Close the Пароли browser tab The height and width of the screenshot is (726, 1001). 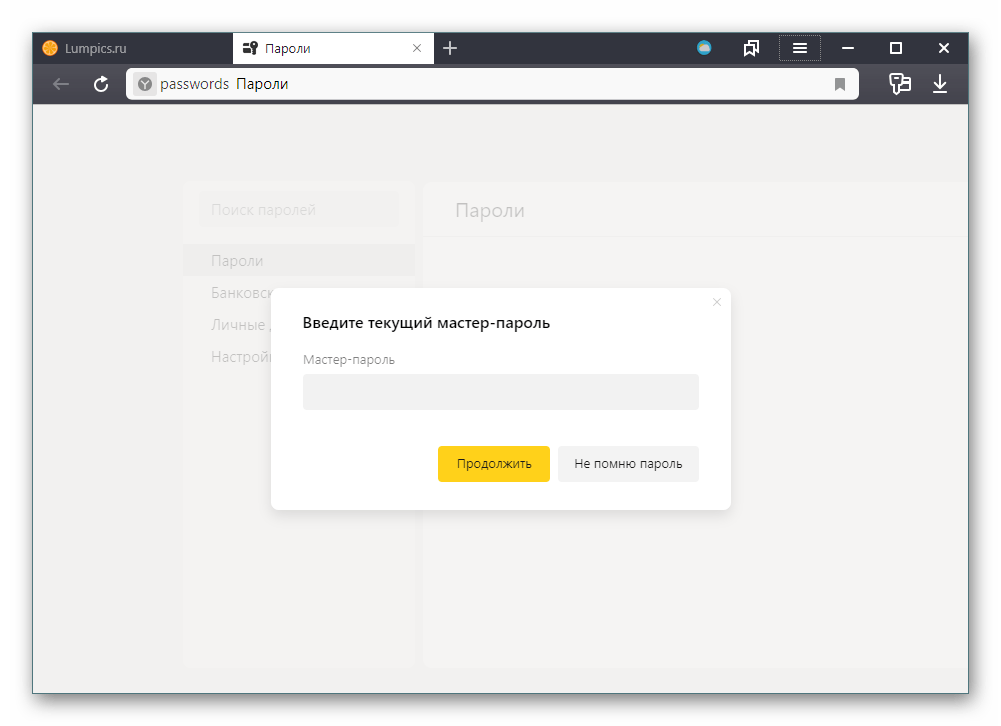tap(417, 48)
